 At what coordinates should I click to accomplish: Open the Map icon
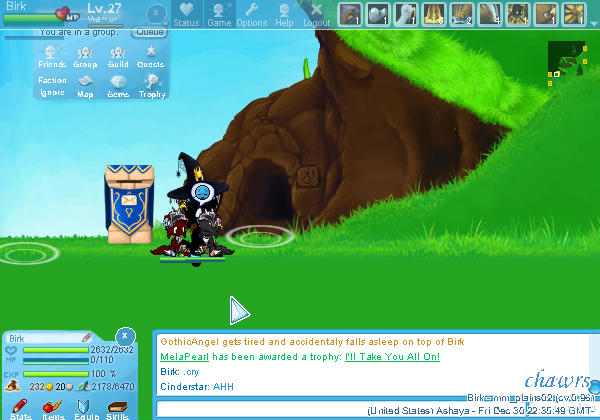[85, 86]
